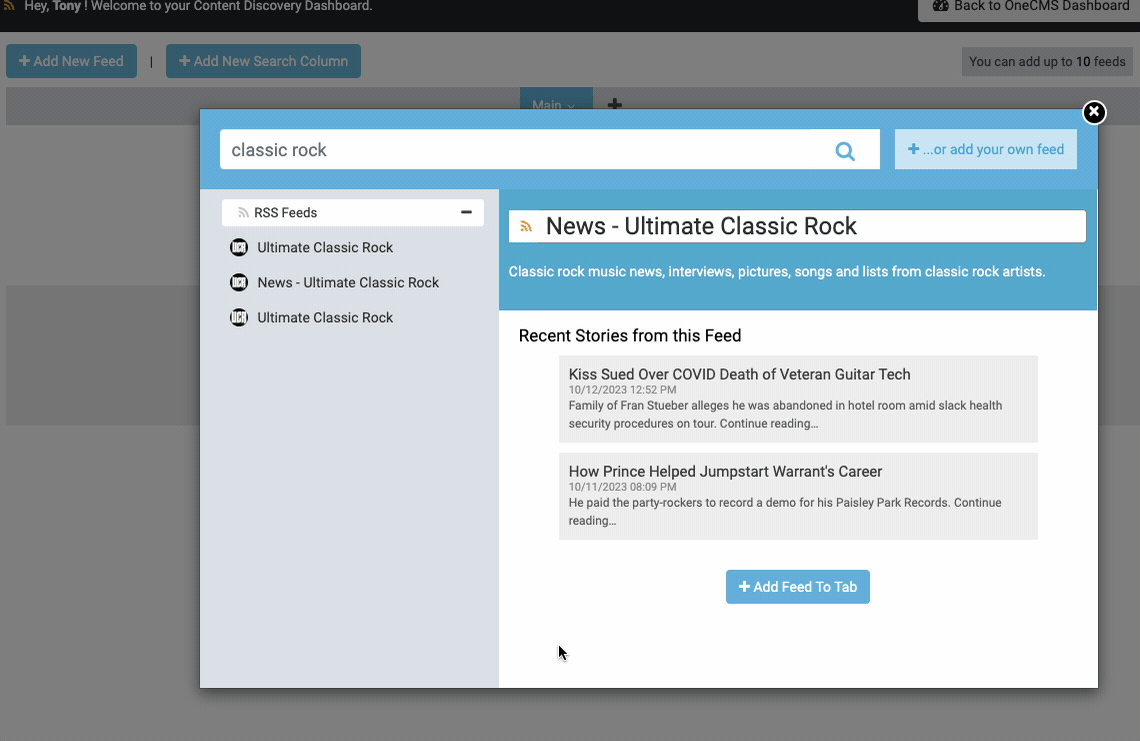
Task: Click the RSS icon in RSS Feeds header
Action: (x=244, y=213)
